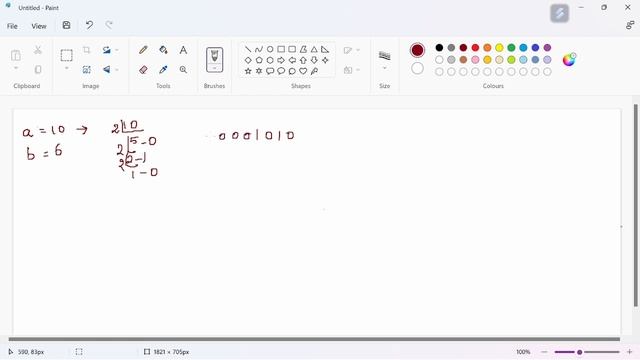Select Colour 2 background swatch

(x=417, y=68)
